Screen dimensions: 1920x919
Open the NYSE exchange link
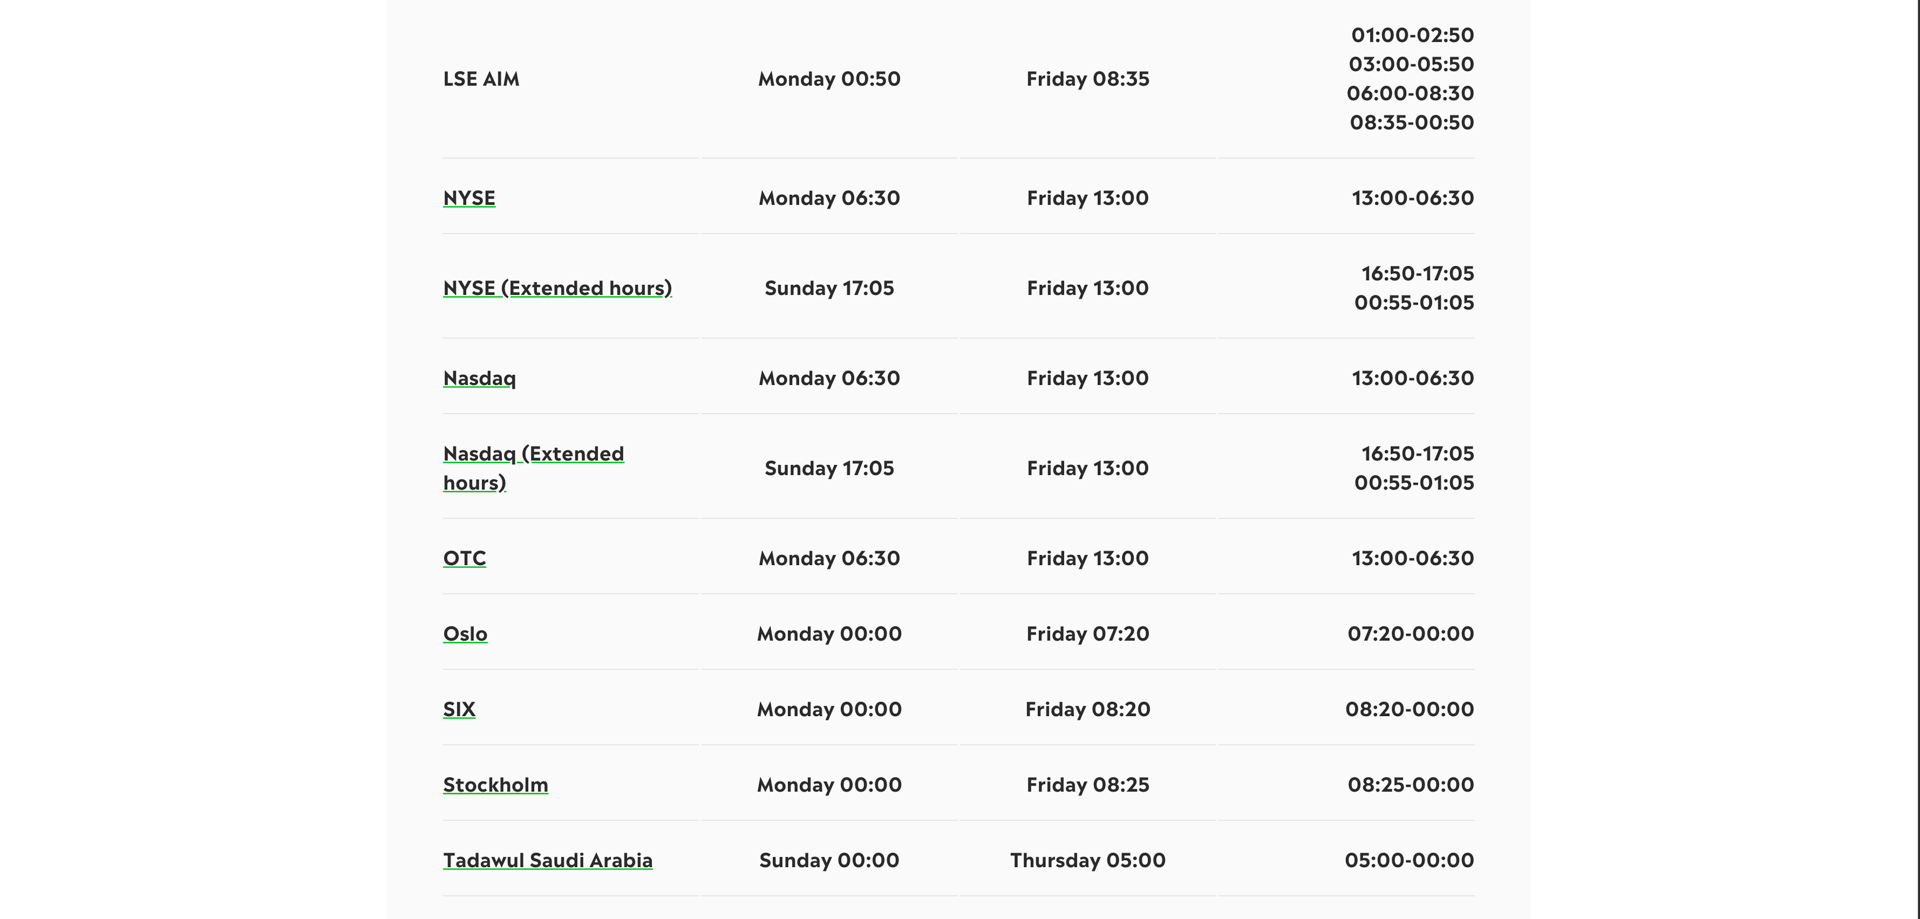(x=469, y=198)
